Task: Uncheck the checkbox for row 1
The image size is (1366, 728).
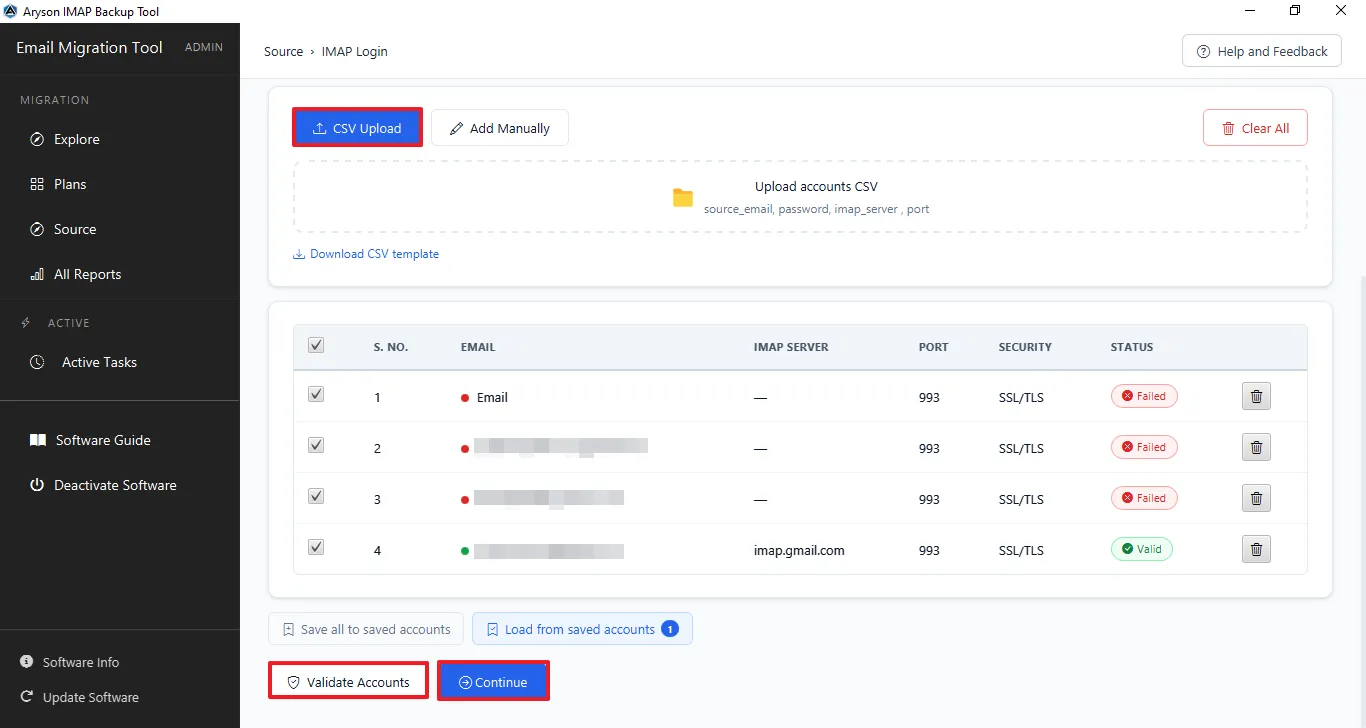Action: pyautogui.click(x=316, y=395)
